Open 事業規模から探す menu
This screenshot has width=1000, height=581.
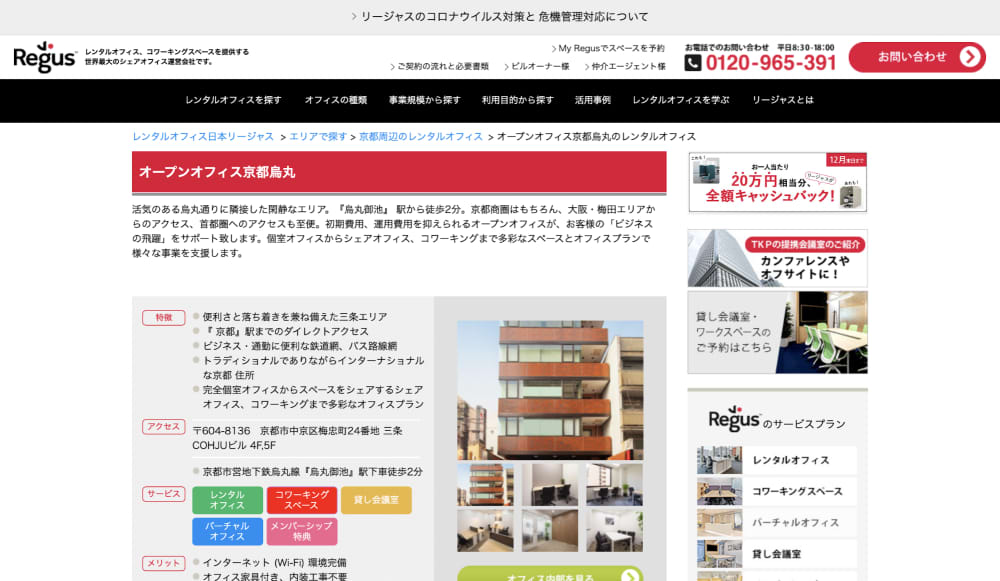tap(424, 100)
